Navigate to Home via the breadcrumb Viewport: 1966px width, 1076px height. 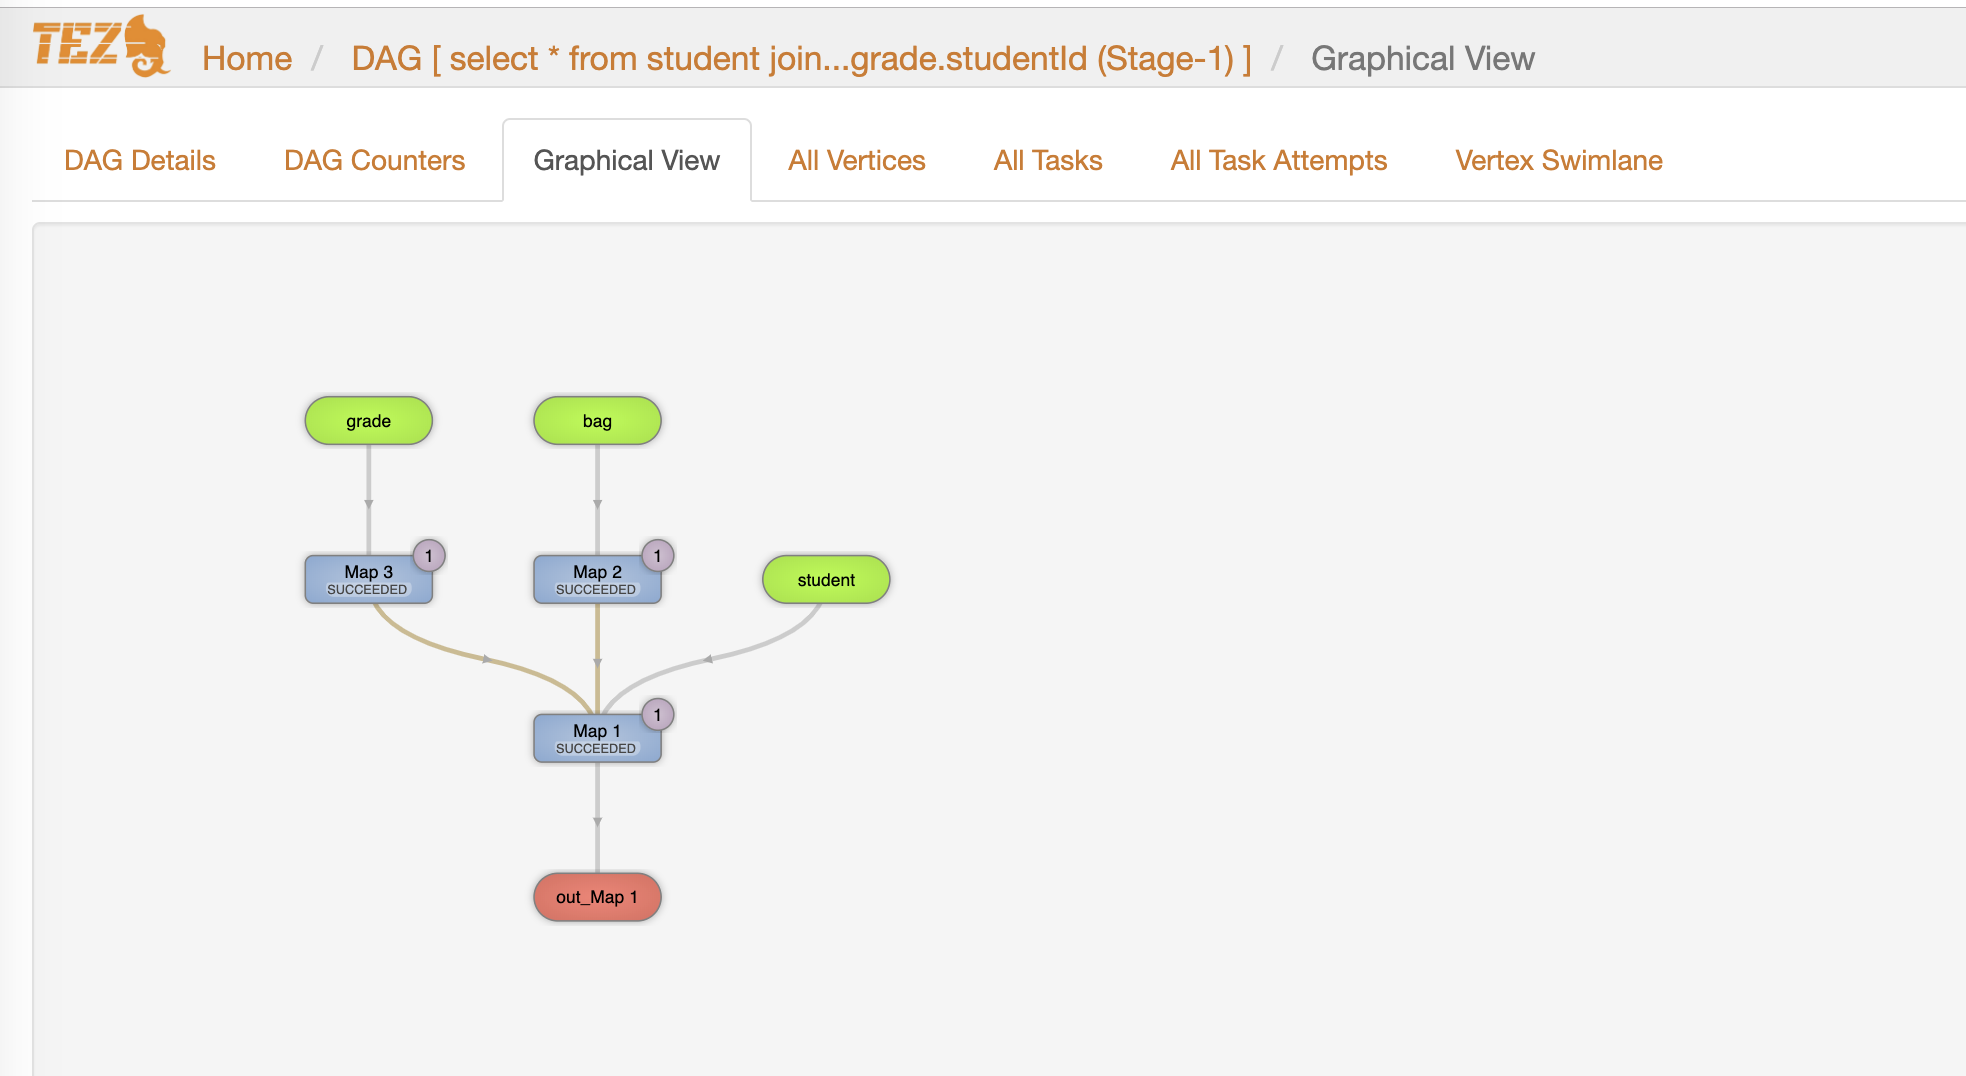(246, 58)
